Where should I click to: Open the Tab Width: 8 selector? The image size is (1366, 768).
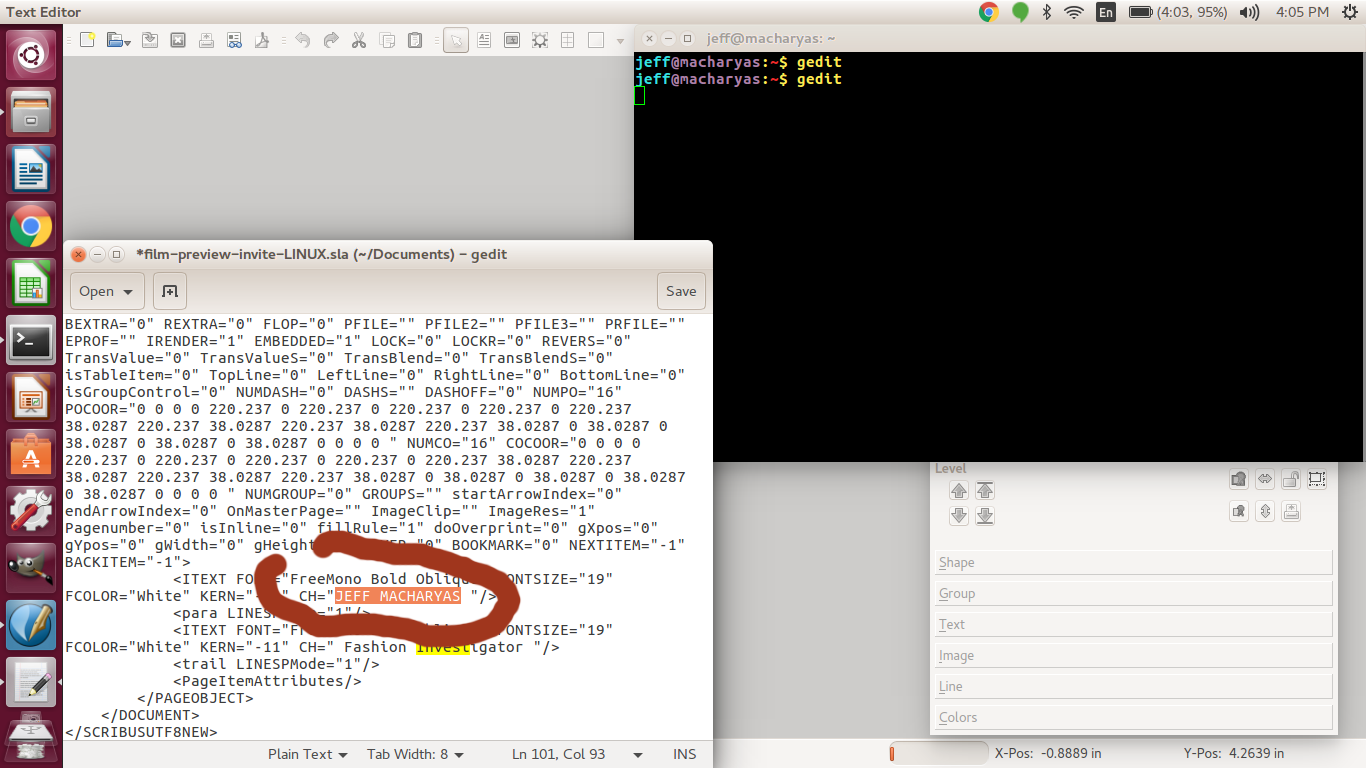(415, 754)
